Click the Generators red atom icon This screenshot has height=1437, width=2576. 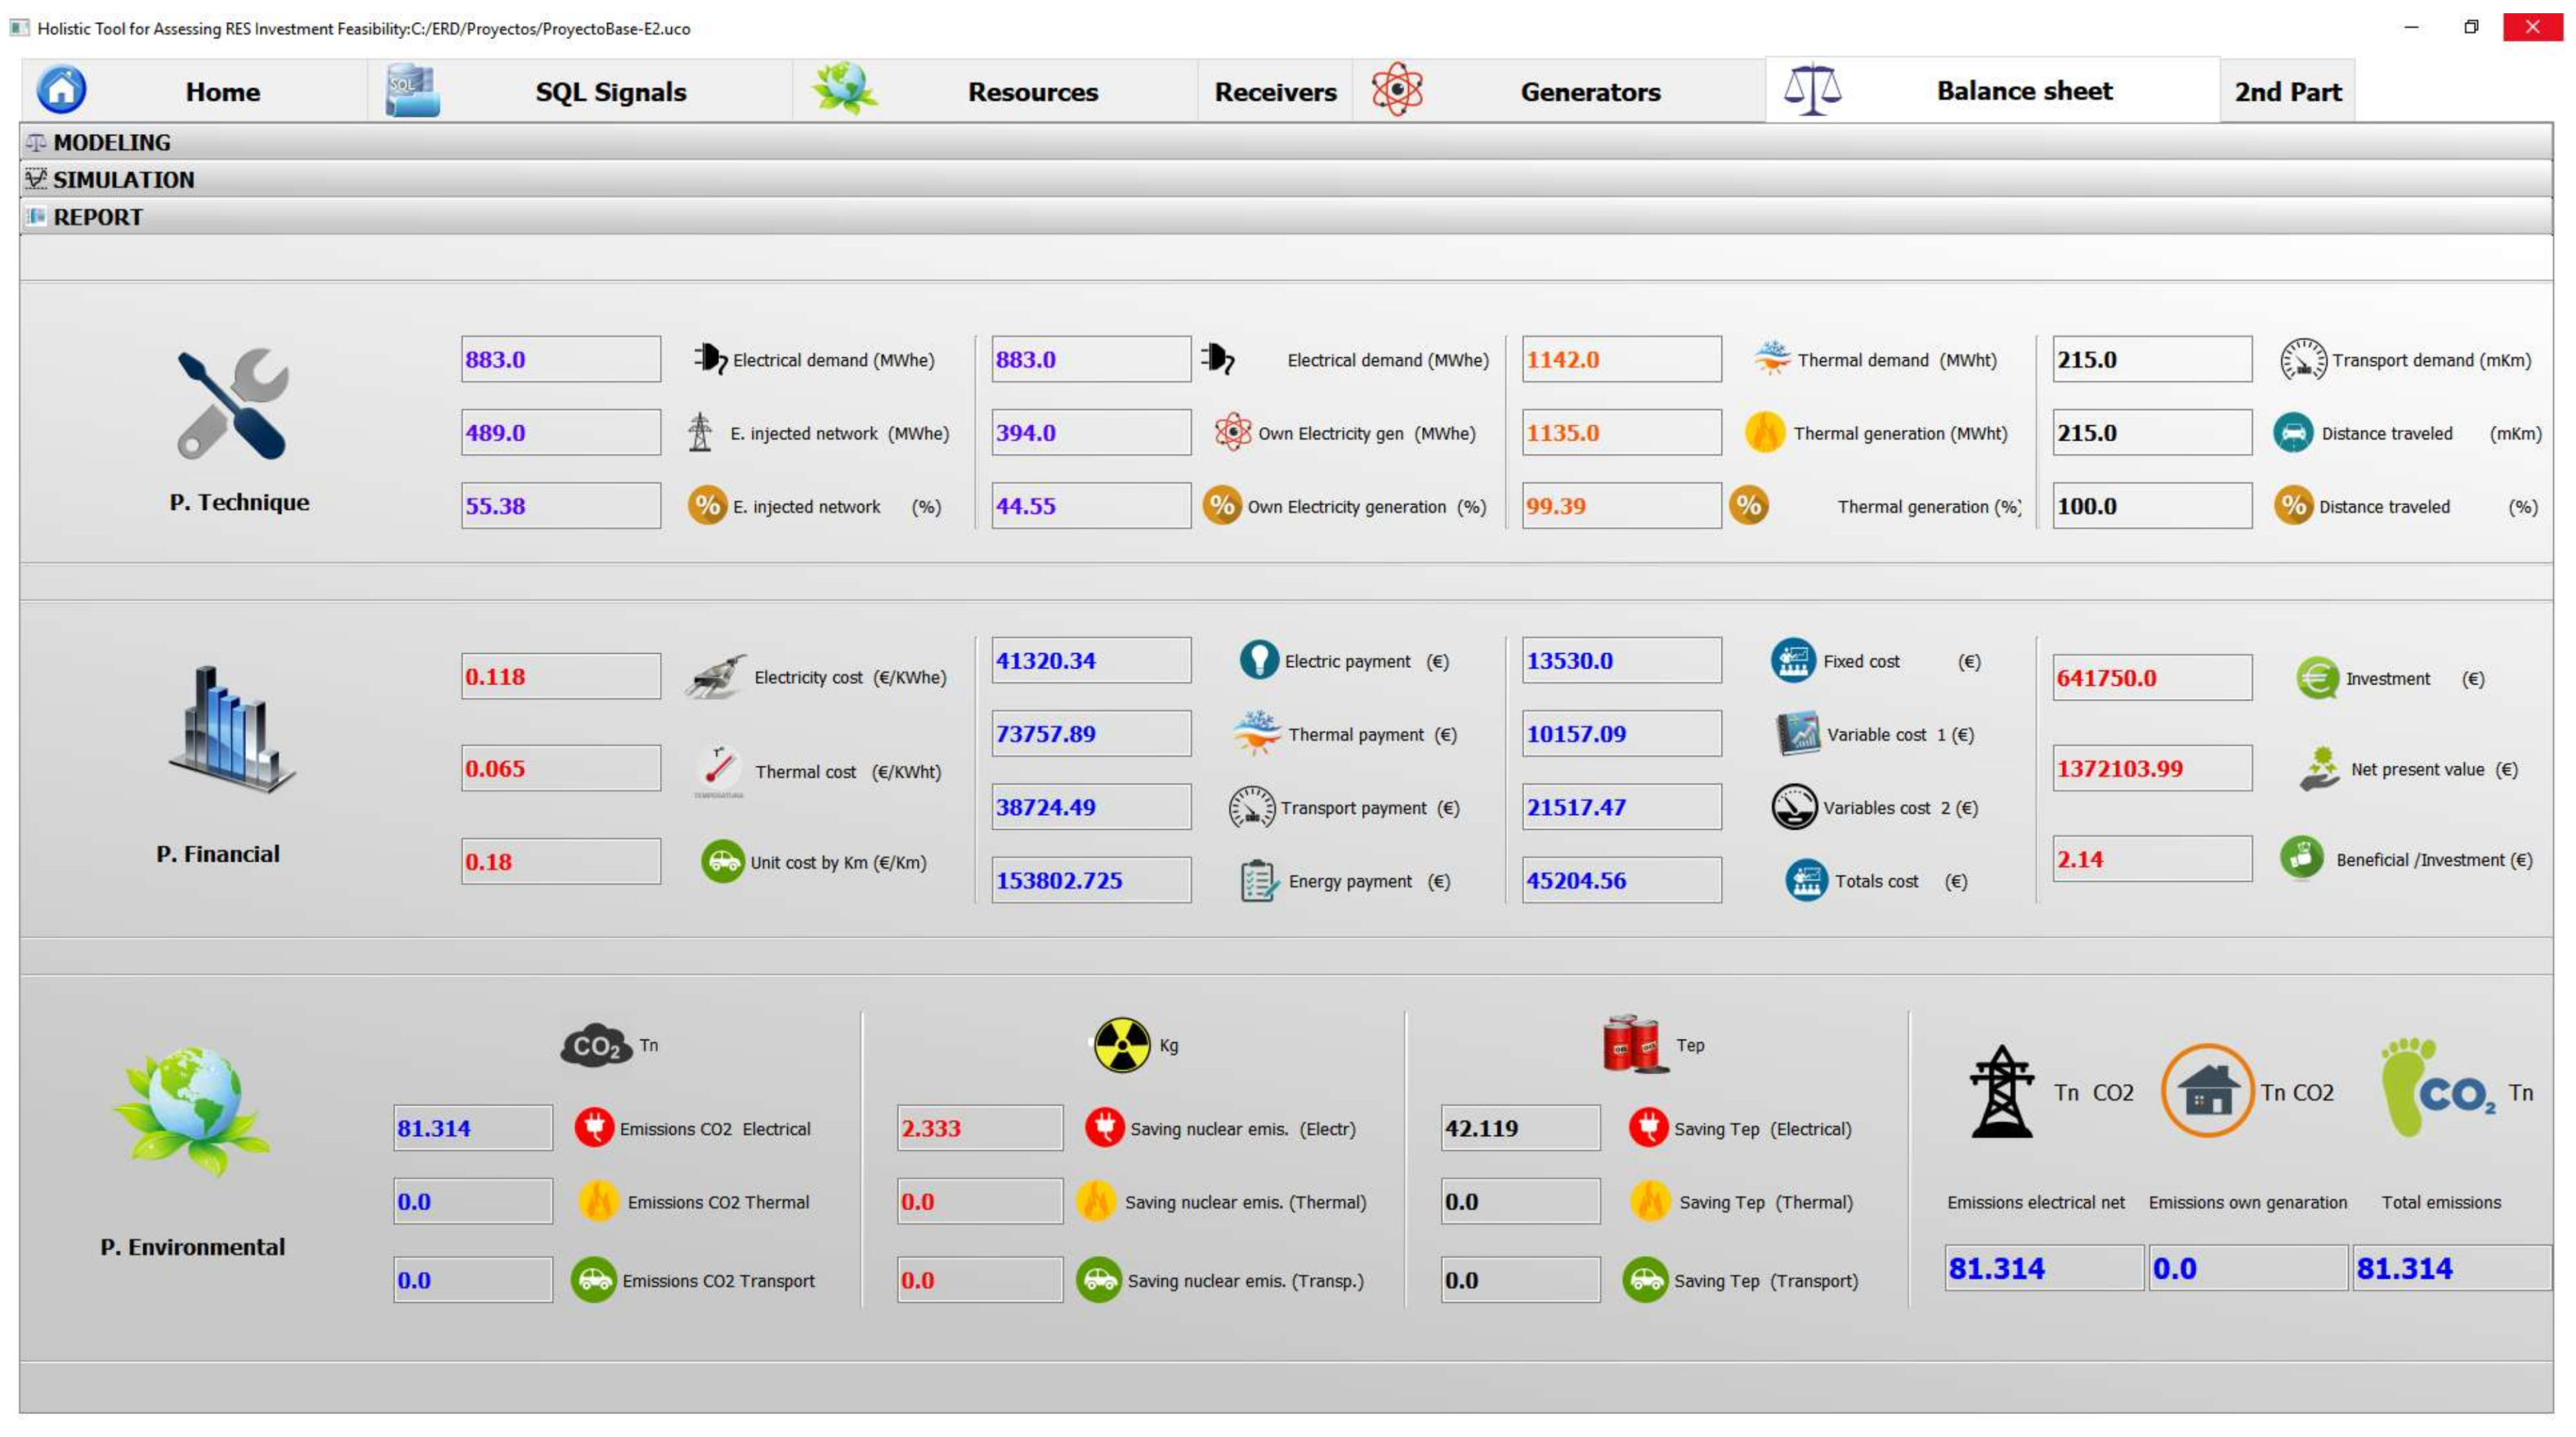(1397, 90)
